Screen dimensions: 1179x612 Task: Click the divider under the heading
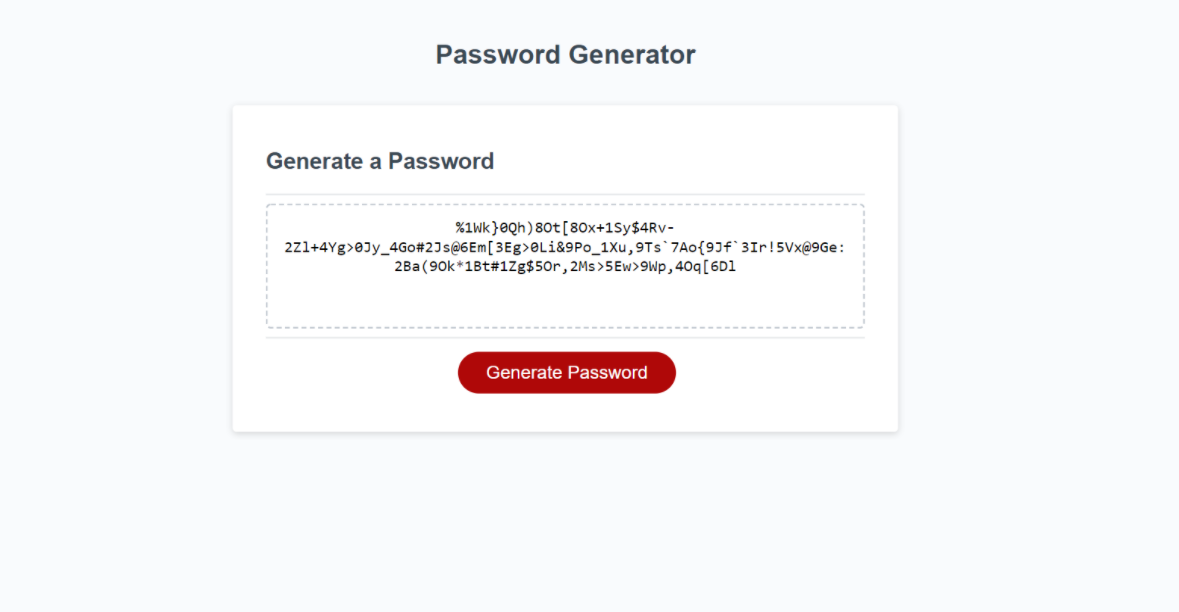pyautogui.click(x=566, y=192)
